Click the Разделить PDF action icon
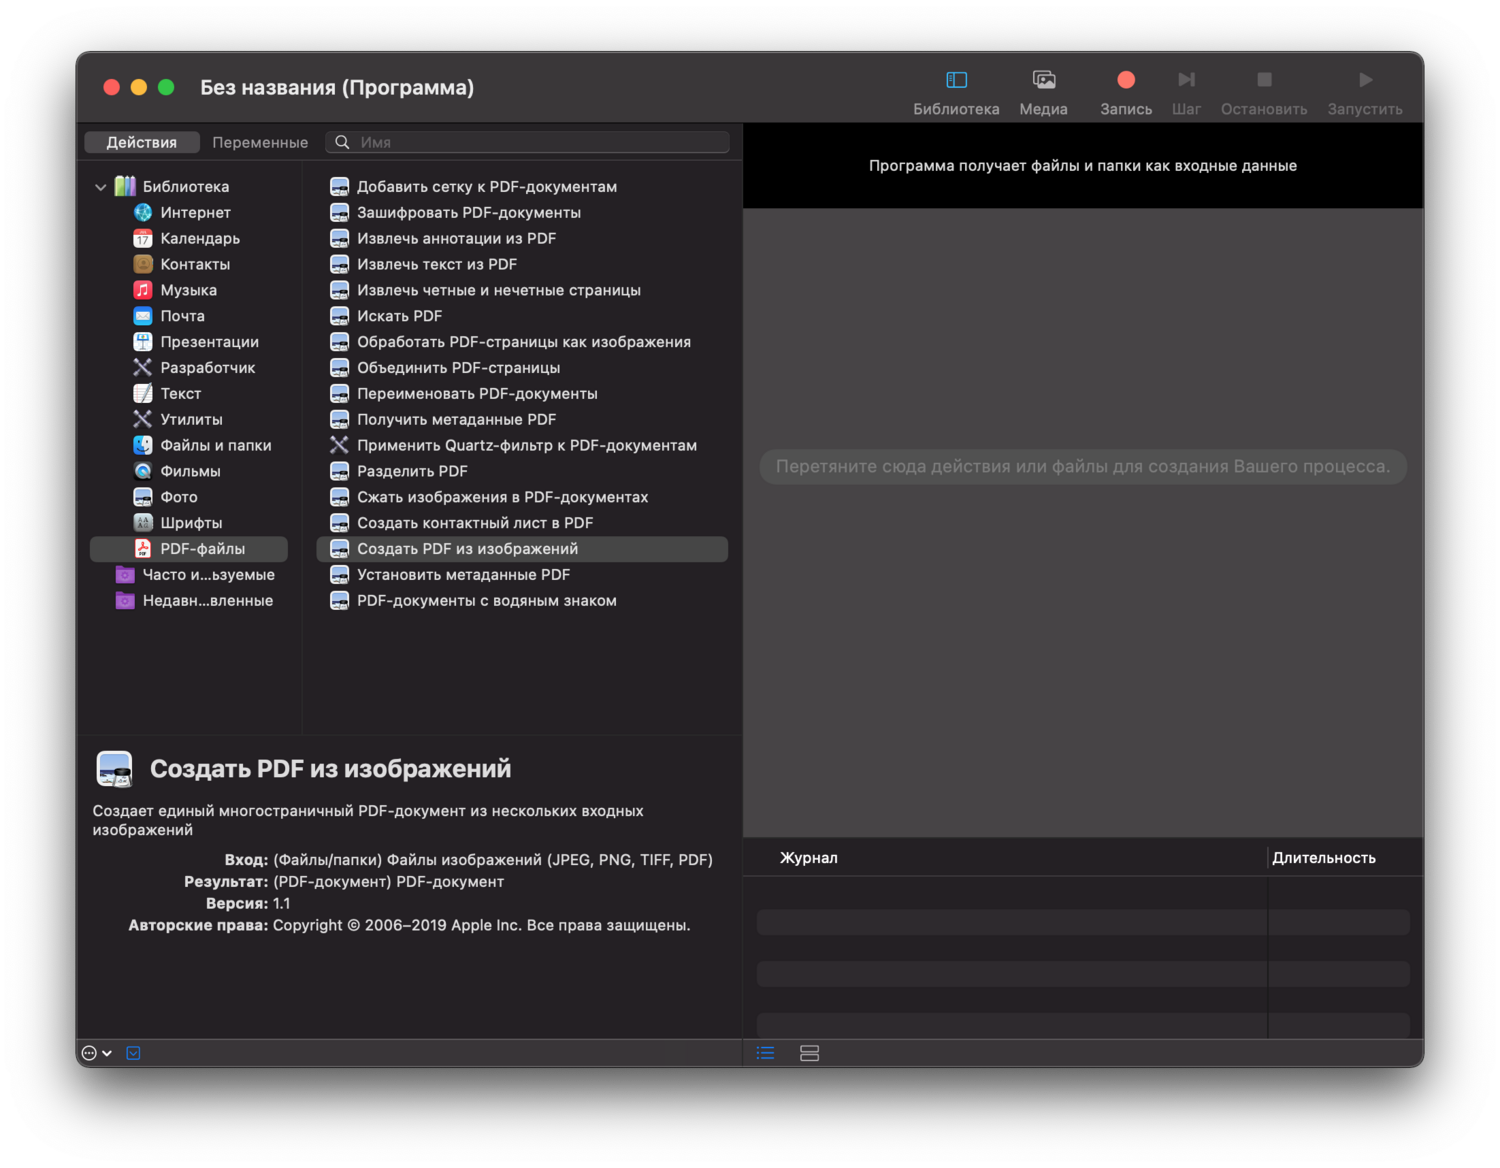This screenshot has height=1168, width=1500. (x=340, y=471)
